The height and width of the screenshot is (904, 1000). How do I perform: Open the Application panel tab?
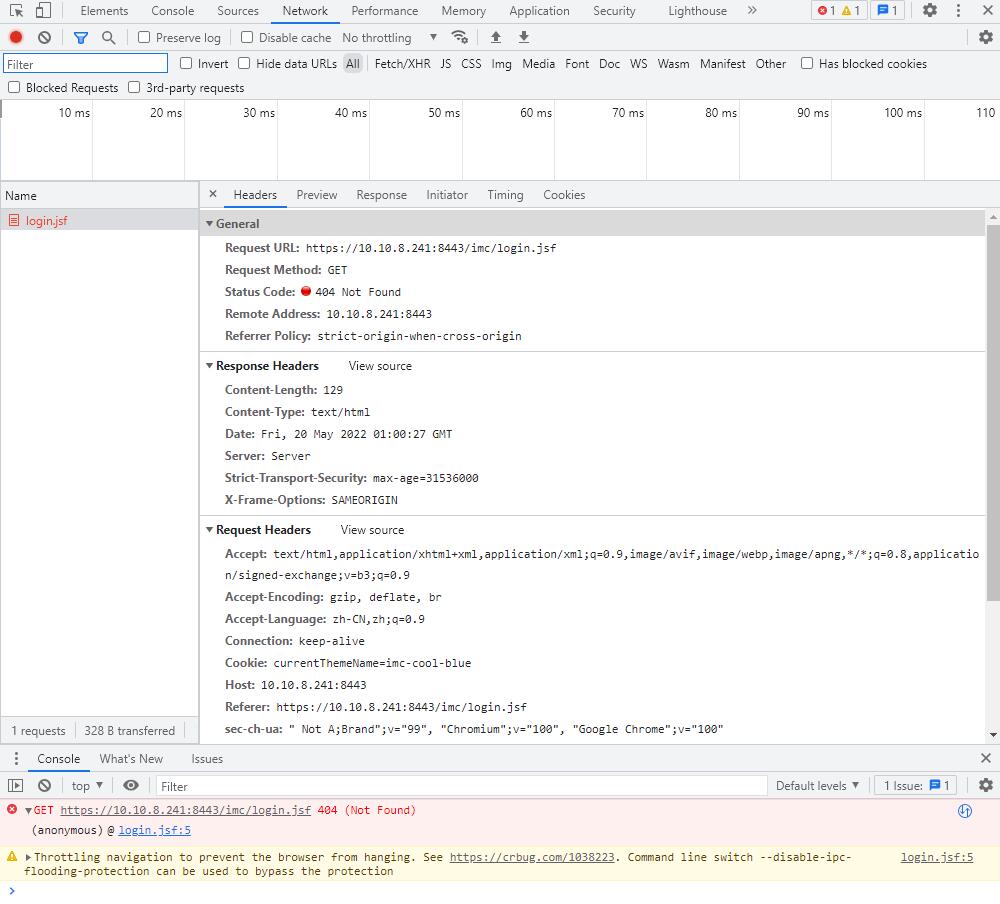pyautogui.click(x=539, y=11)
